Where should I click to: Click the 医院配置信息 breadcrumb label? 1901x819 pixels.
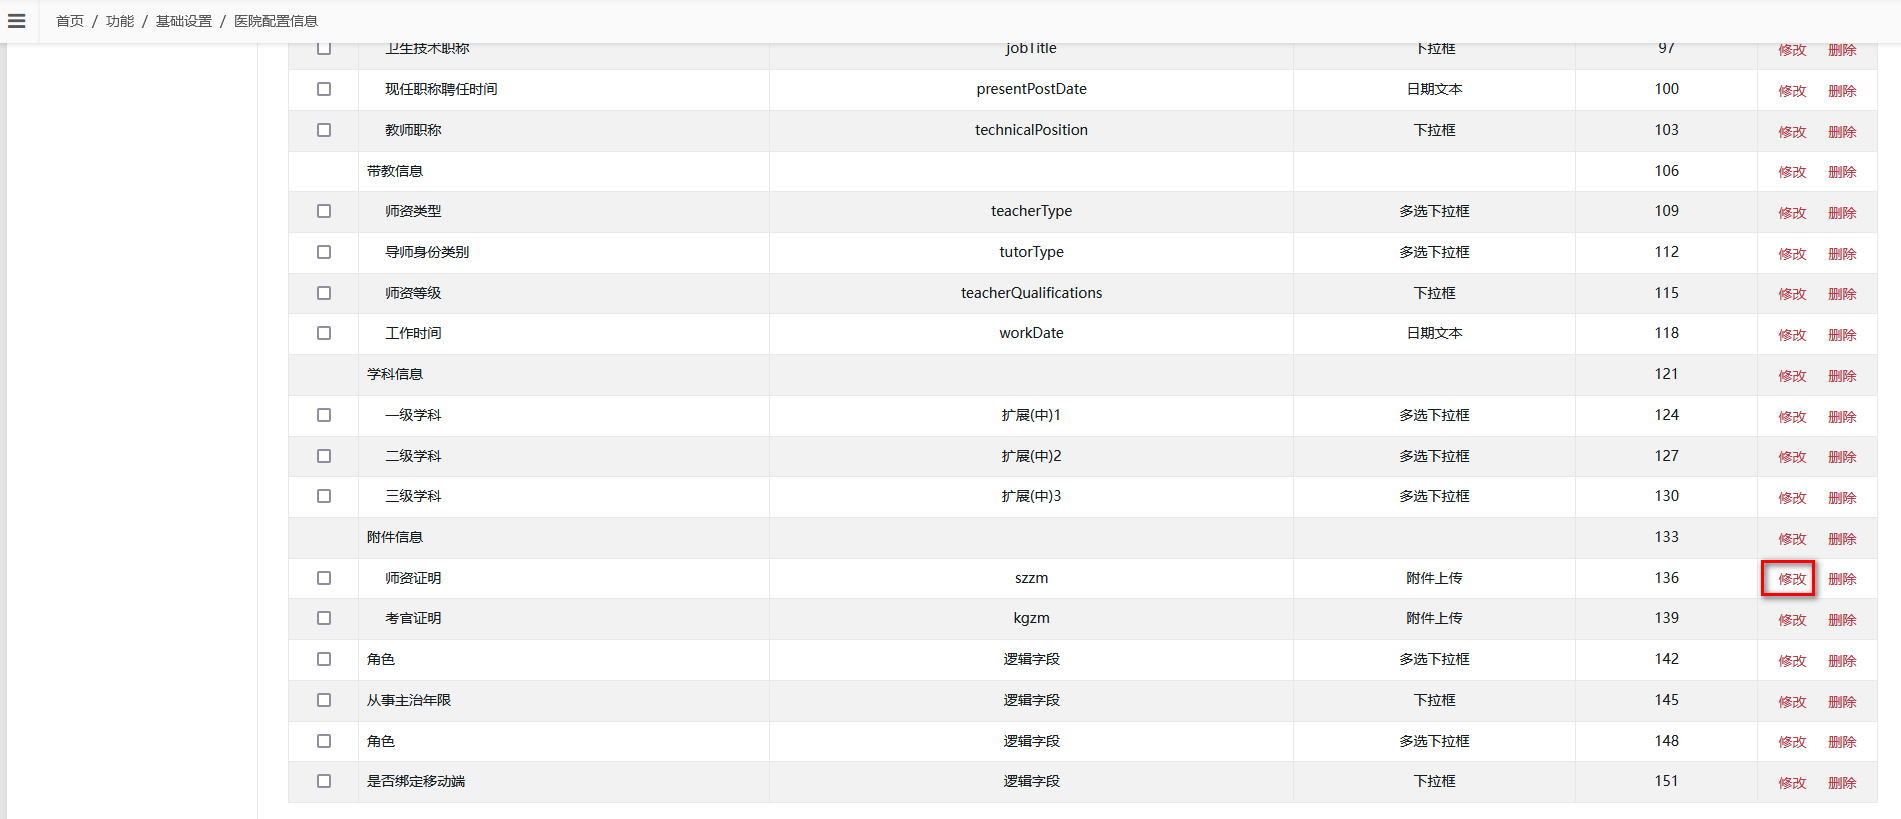(276, 21)
